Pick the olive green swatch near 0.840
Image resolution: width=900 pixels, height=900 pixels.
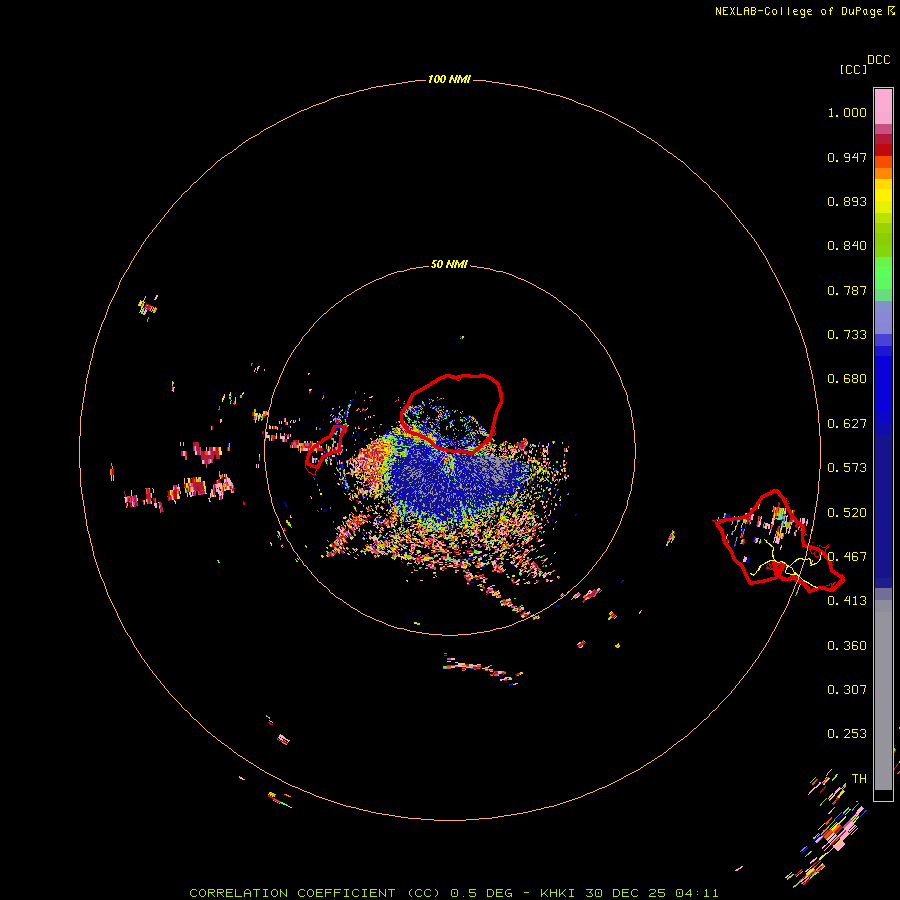883,239
